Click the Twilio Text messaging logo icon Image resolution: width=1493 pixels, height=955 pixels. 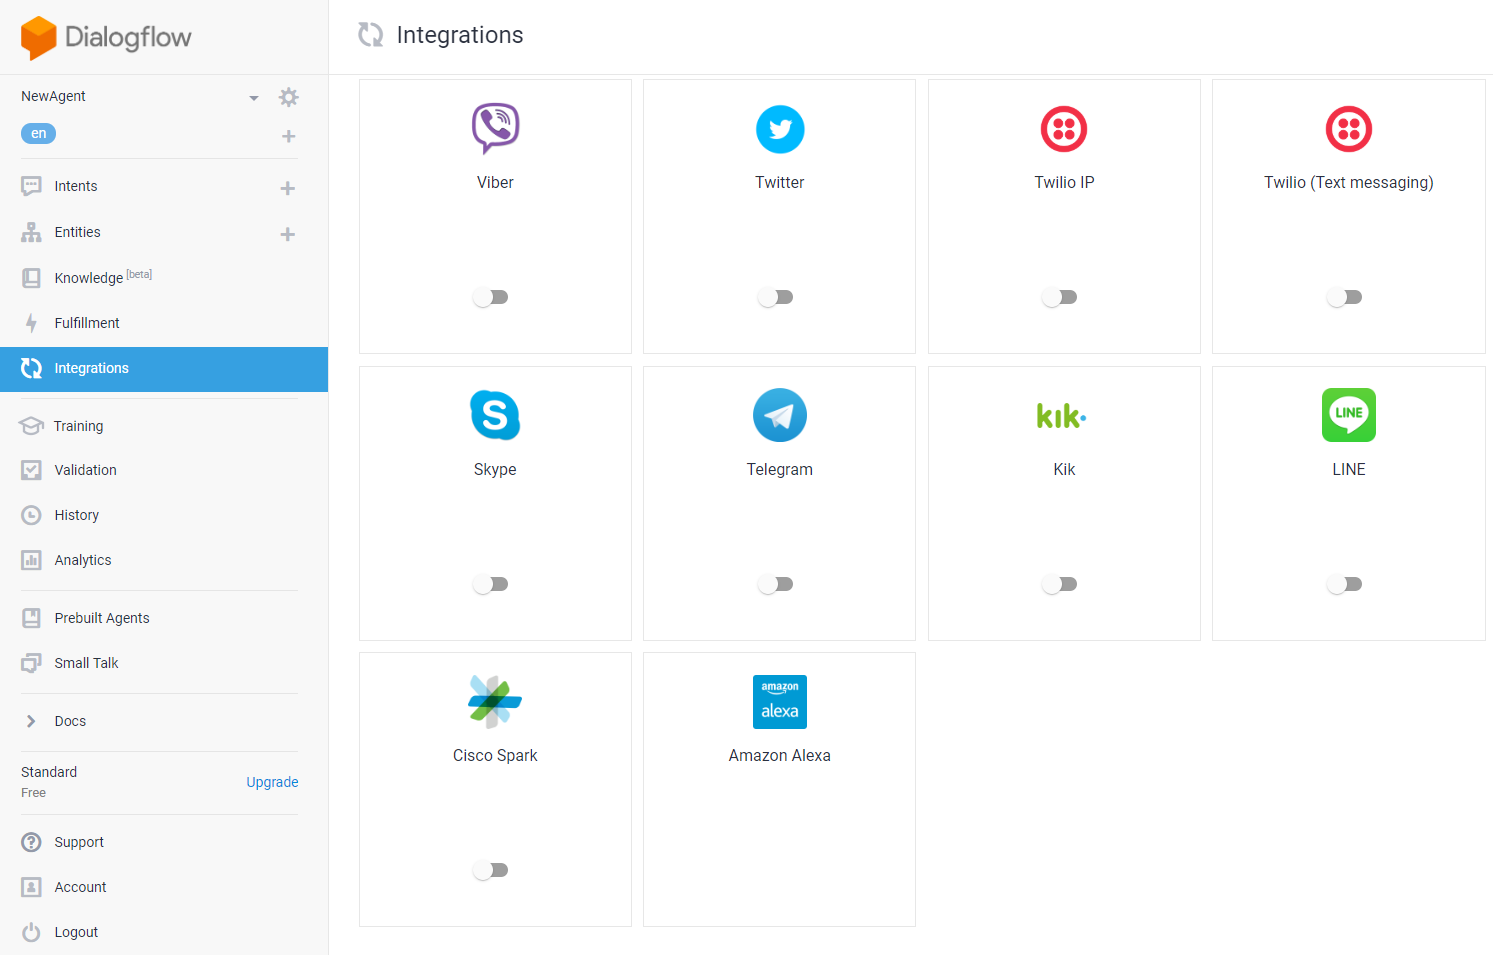point(1349,129)
